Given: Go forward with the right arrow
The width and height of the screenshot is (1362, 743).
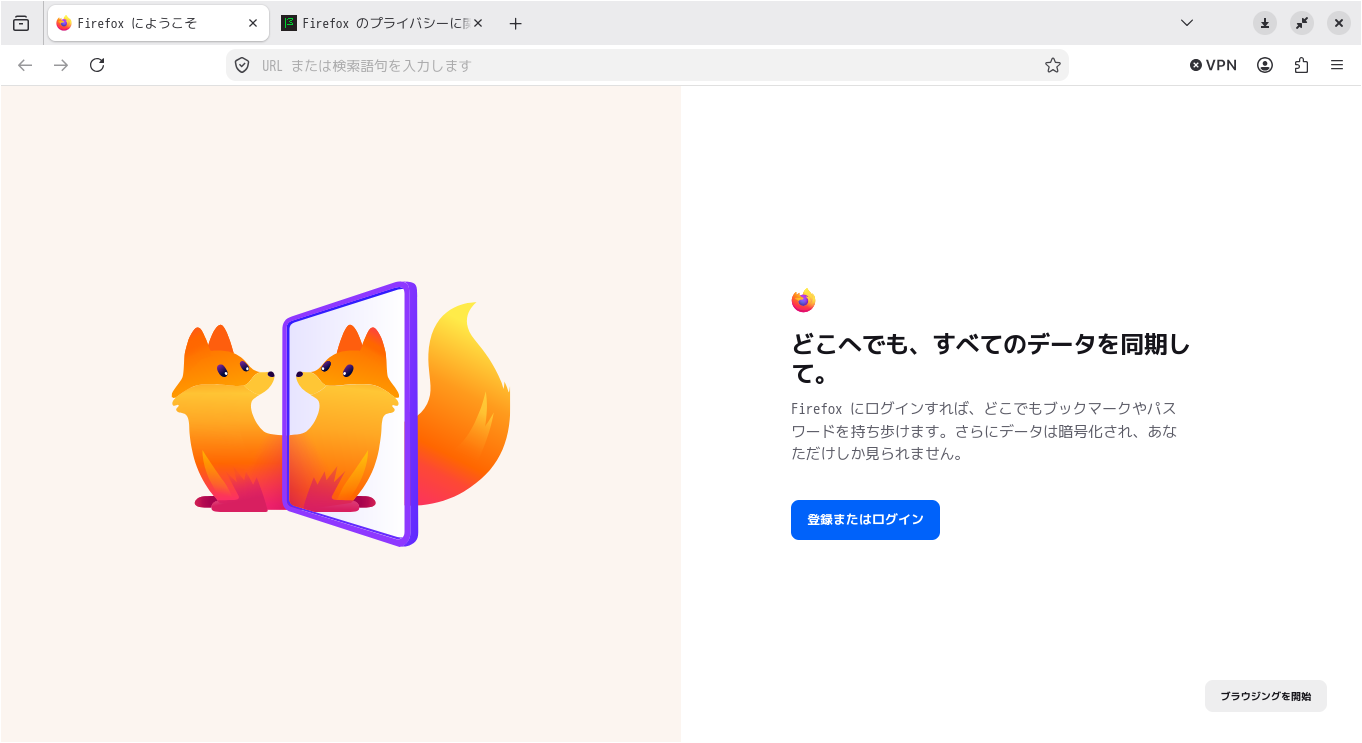Looking at the screenshot, I should pos(61,65).
